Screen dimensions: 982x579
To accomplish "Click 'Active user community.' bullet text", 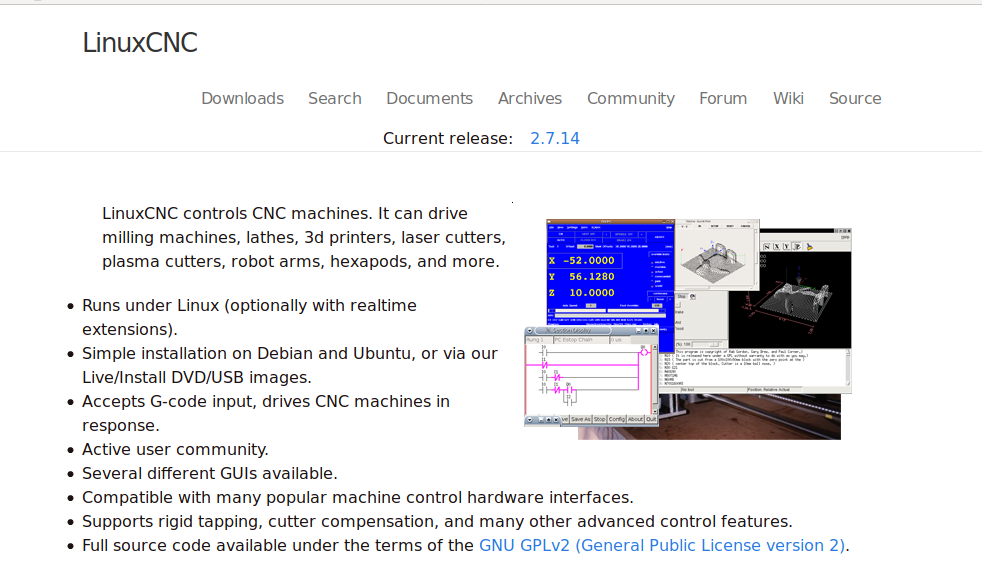I will (x=175, y=449).
